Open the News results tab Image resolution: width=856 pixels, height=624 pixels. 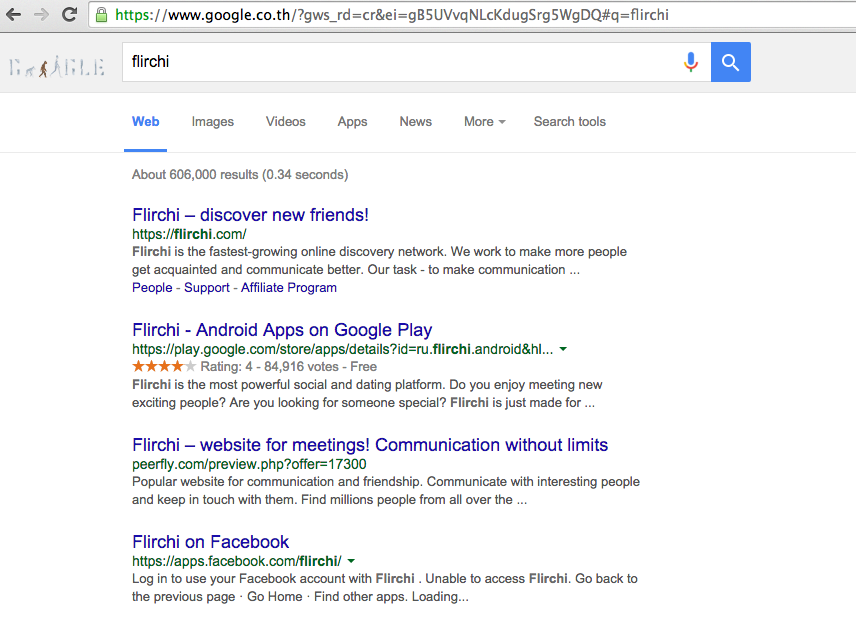(415, 122)
